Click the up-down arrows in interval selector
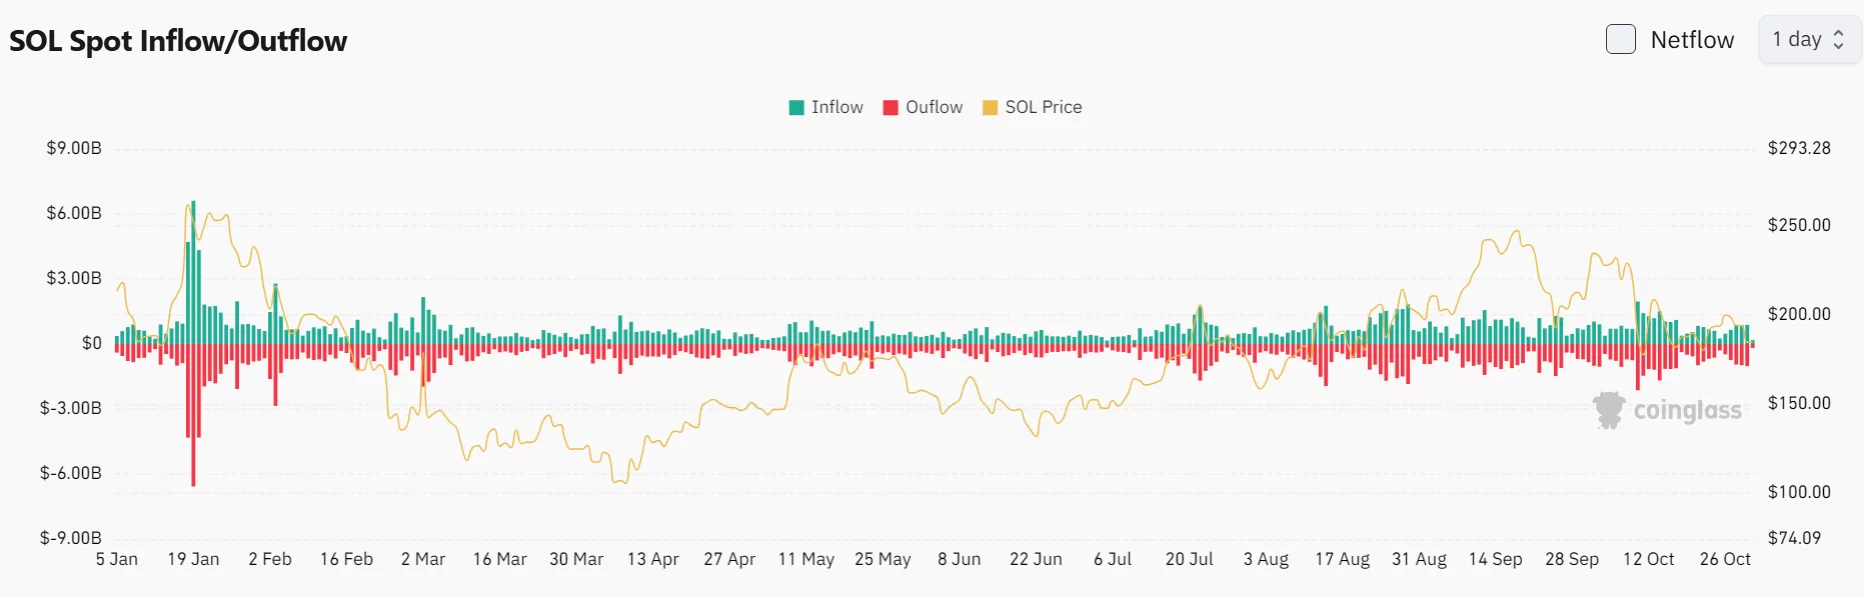 click(x=1838, y=40)
